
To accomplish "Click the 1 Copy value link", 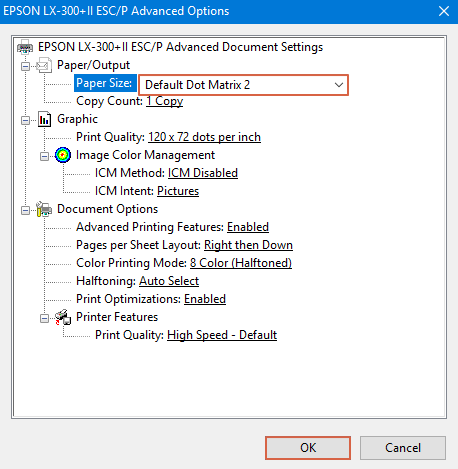I will point(165,101).
